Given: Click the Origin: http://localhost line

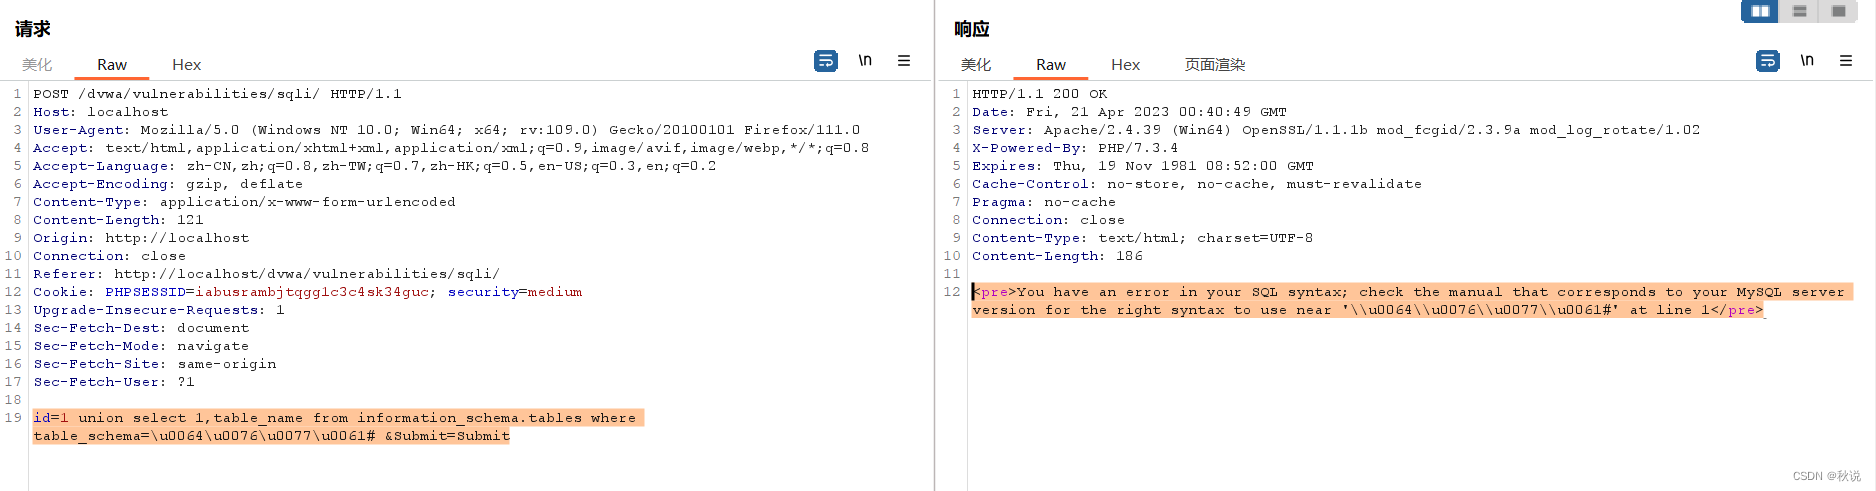Looking at the screenshot, I should 141,238.
